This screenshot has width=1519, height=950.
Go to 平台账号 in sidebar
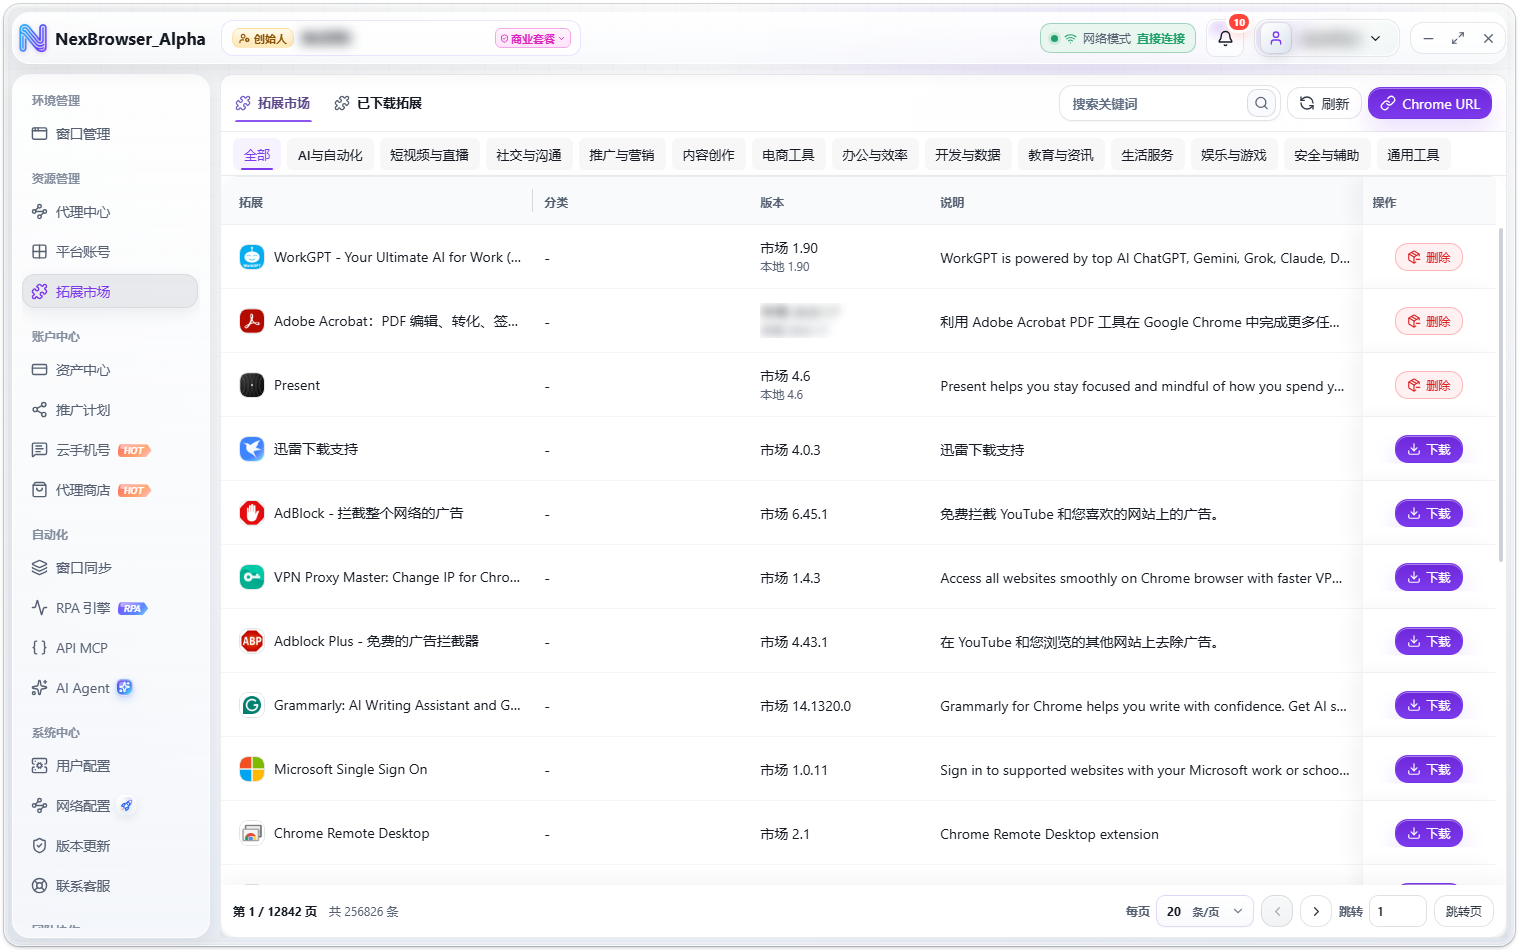110,252
